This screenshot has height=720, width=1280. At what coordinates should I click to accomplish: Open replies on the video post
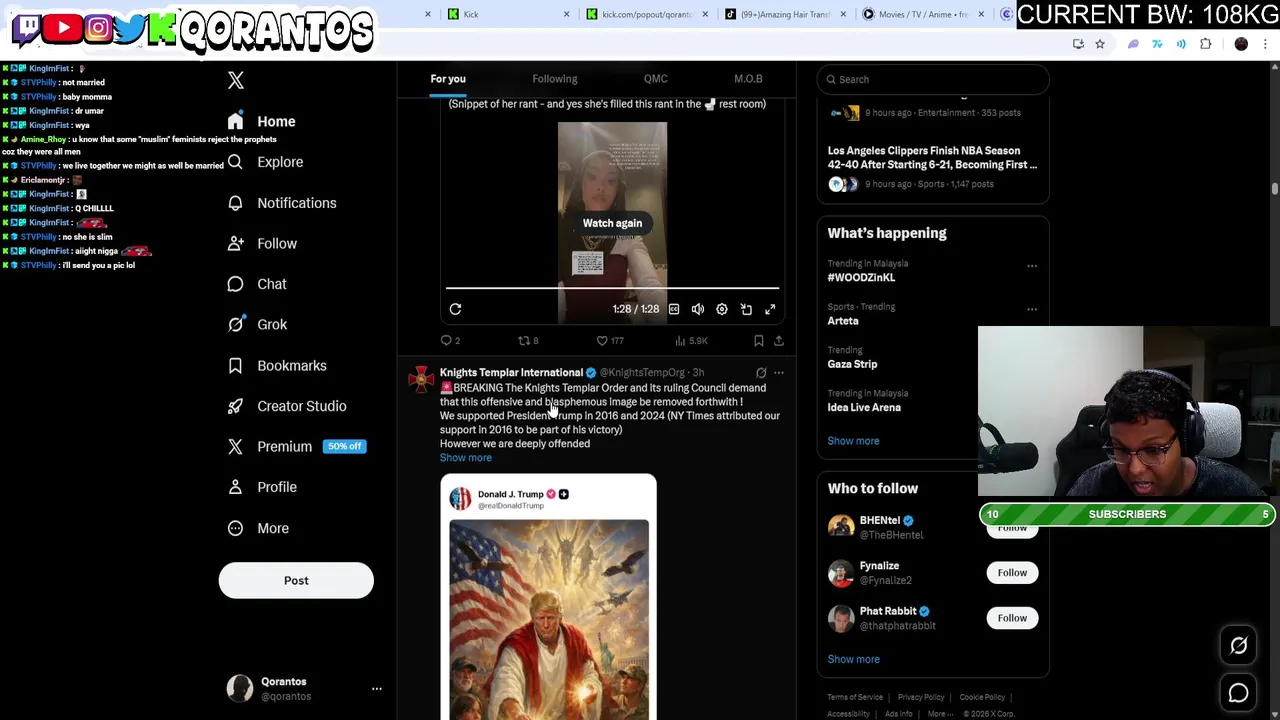point(450,341)
